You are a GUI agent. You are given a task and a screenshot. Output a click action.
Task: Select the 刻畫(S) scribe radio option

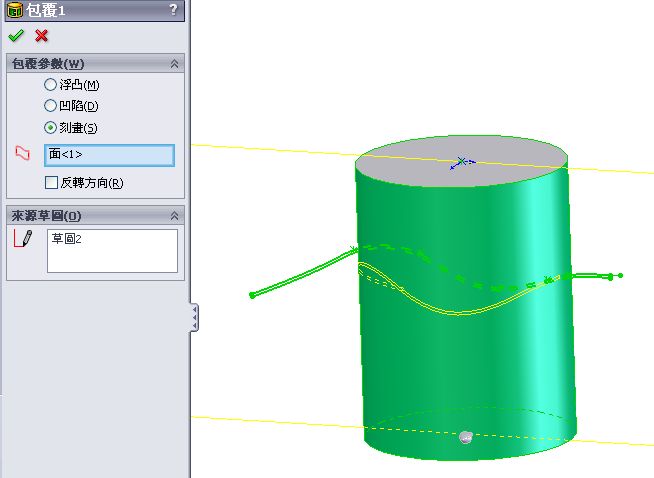click(50, 127)
